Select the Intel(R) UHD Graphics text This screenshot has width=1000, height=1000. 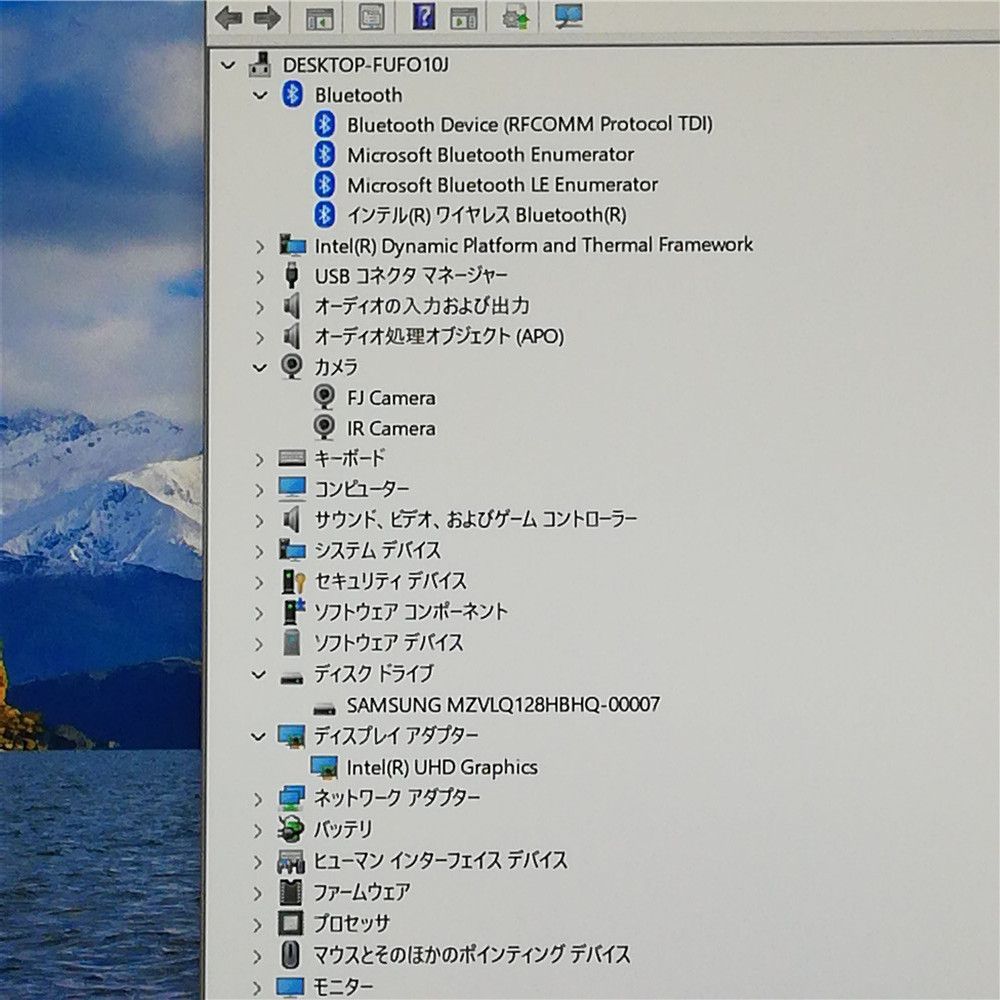point(442,768)
